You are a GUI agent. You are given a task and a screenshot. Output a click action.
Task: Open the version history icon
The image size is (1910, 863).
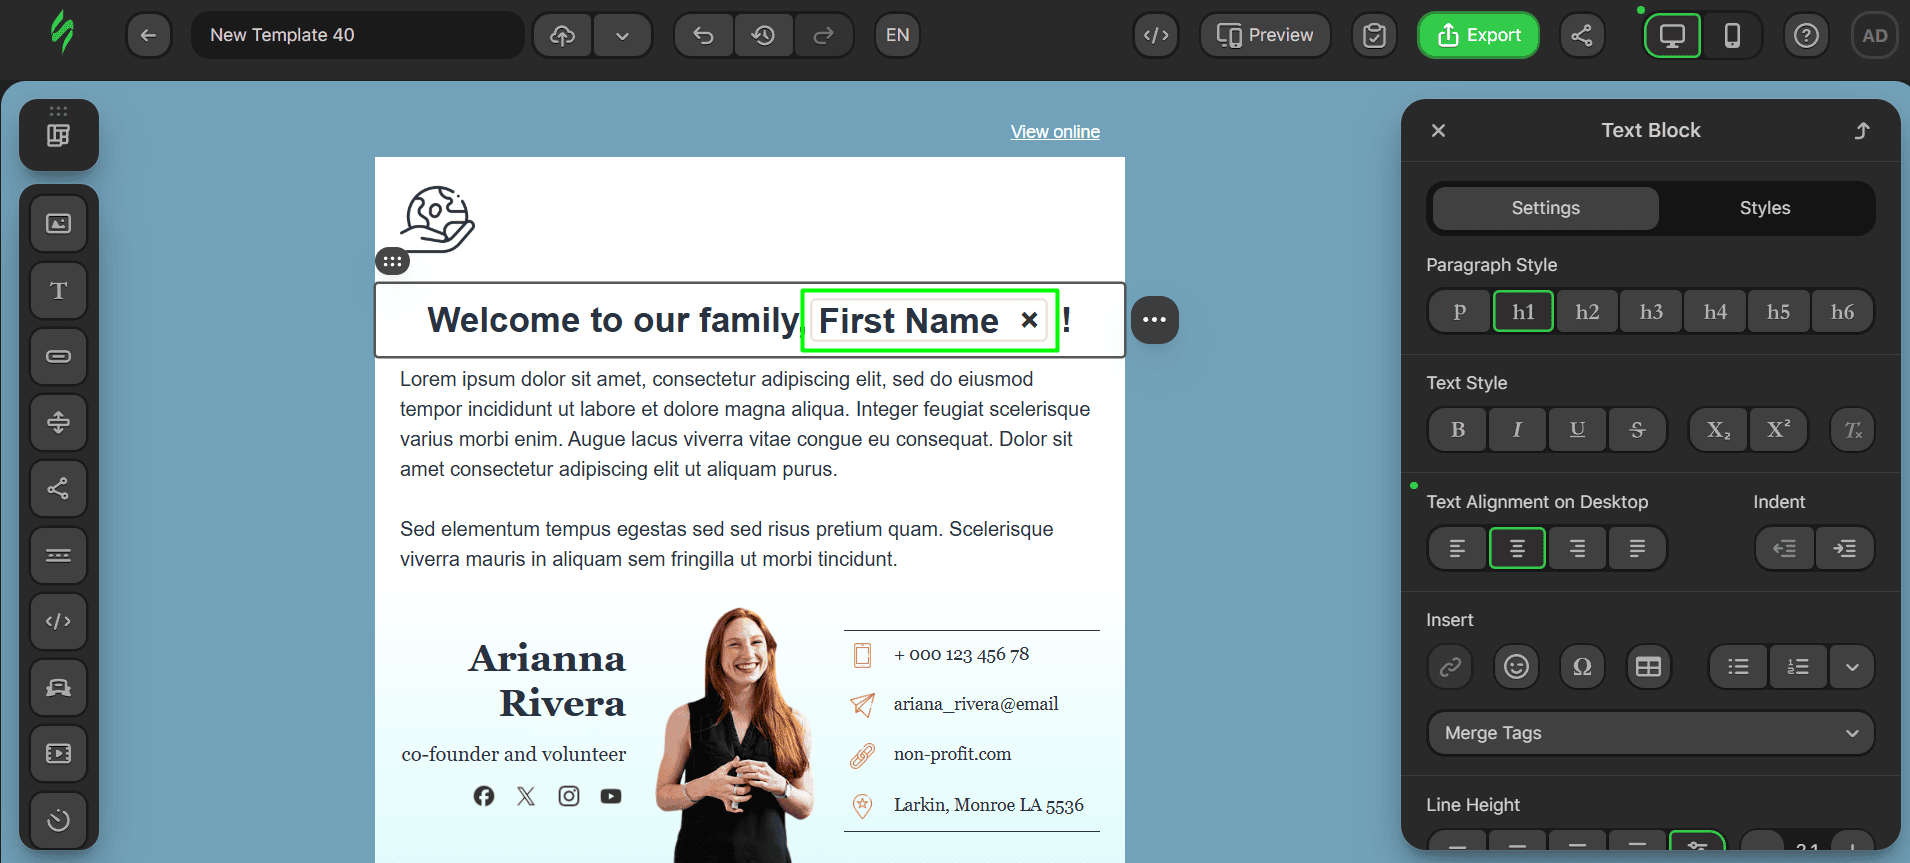click(764, 35)
